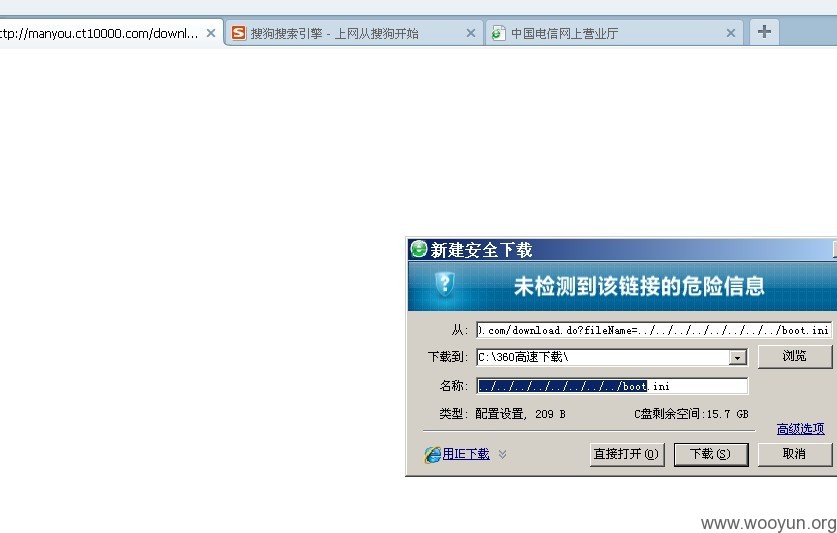Click the 从 source URL field
837x533 pixels.
pyautogui.click(x=653, y=330)
